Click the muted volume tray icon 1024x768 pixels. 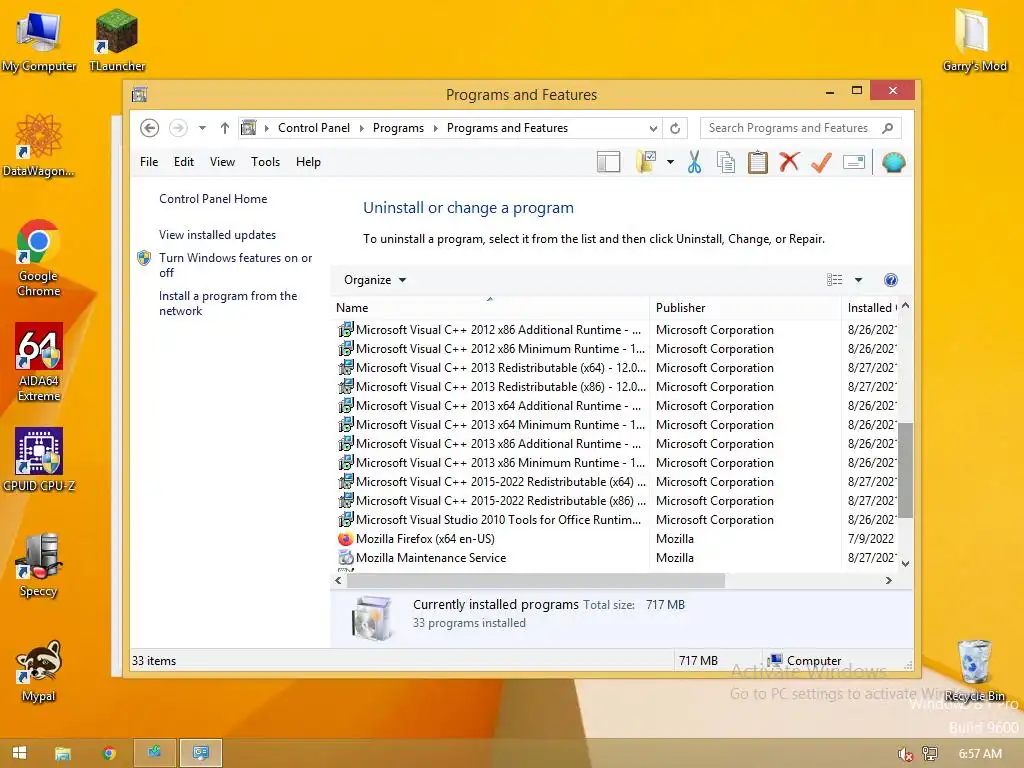coord(905,754)
